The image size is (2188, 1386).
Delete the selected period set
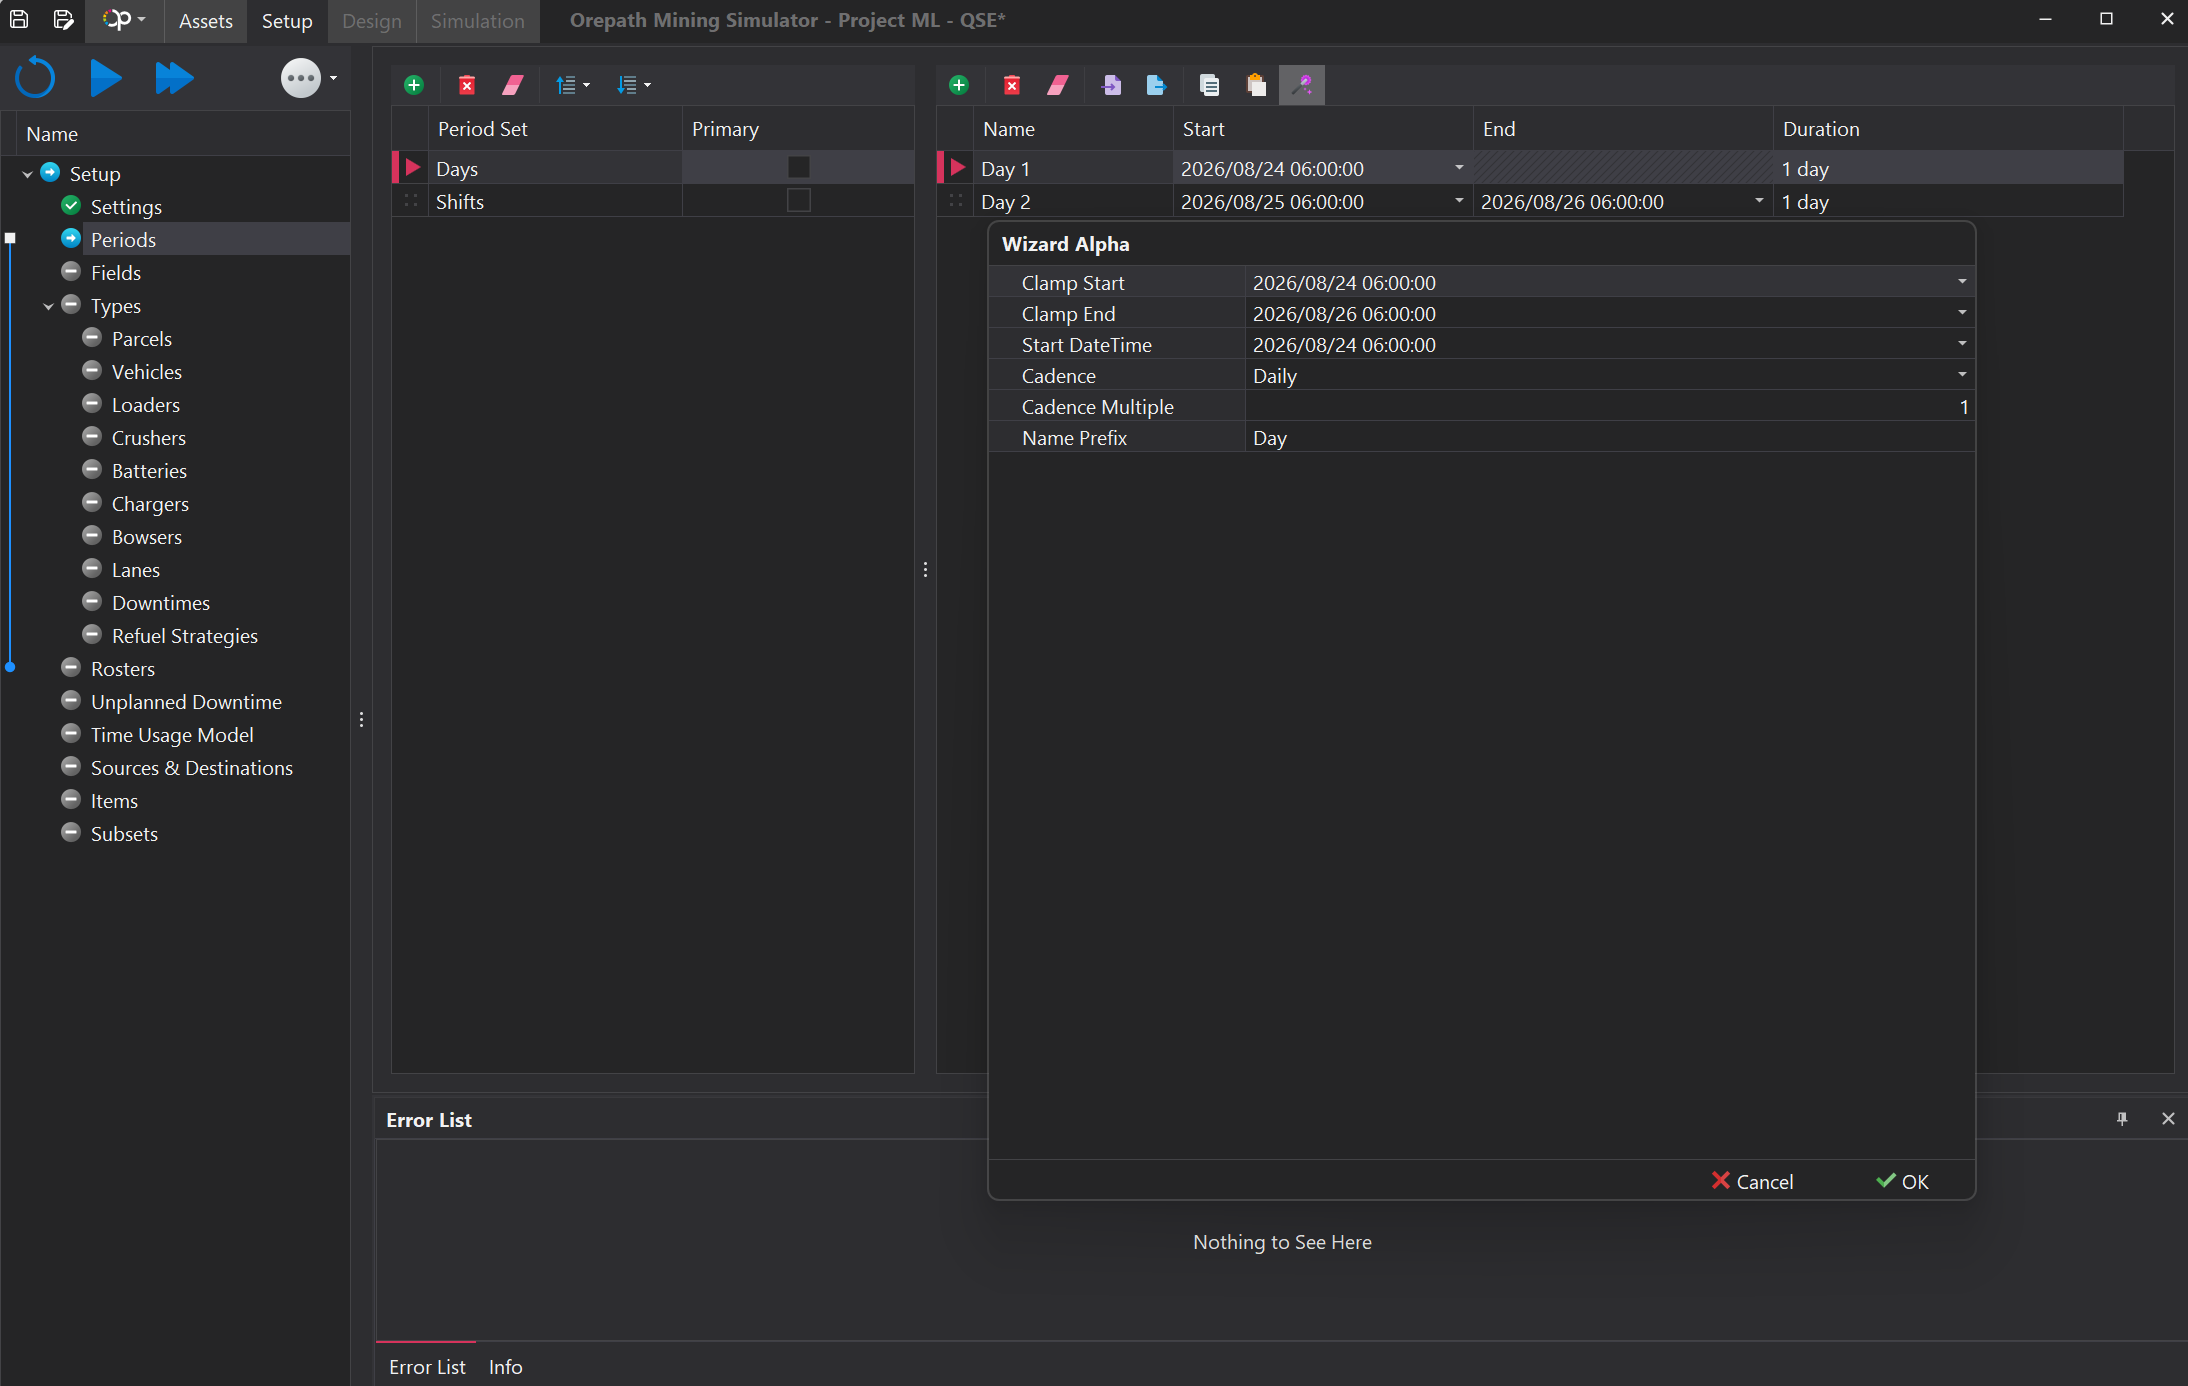coord(467,85)
